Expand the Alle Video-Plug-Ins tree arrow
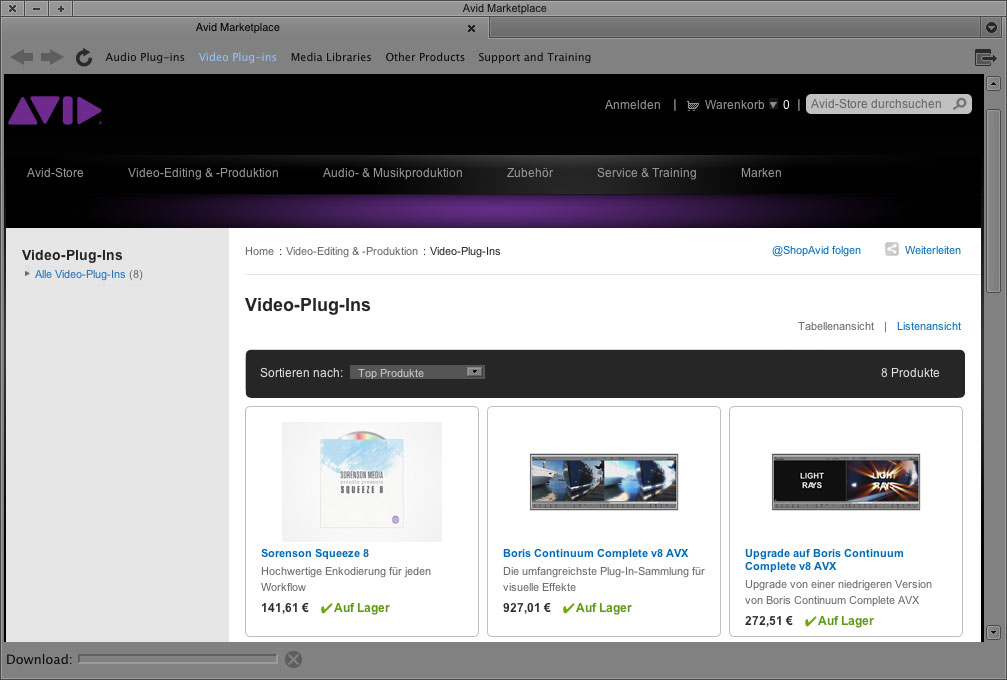The image size is (1007, 680). 27,274
